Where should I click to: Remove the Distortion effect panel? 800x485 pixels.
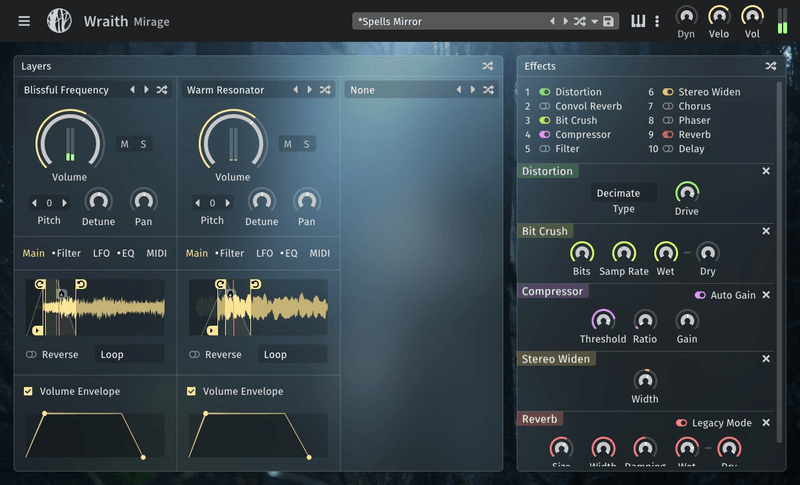click(x=766, y=171)
